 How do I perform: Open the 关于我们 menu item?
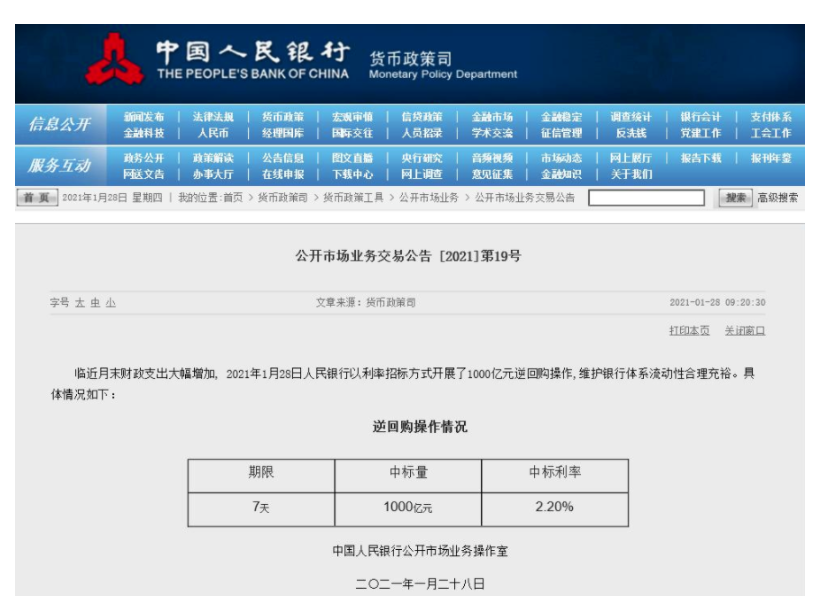[630, 171]
